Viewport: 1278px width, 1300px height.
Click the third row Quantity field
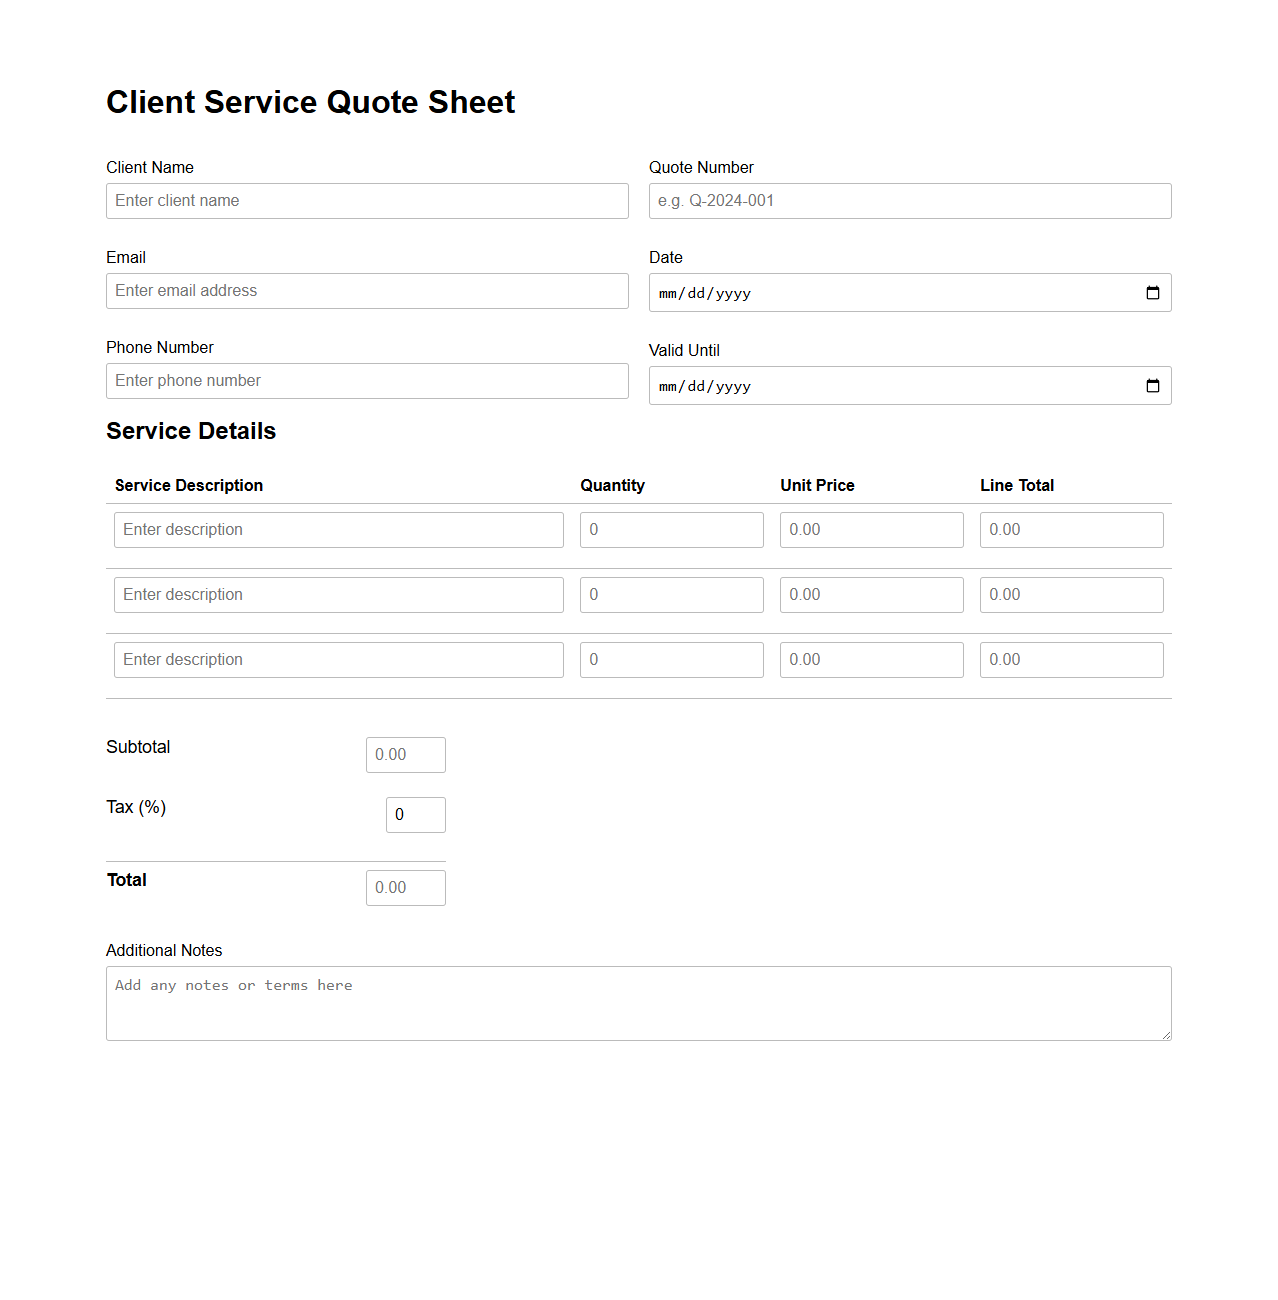671,659
